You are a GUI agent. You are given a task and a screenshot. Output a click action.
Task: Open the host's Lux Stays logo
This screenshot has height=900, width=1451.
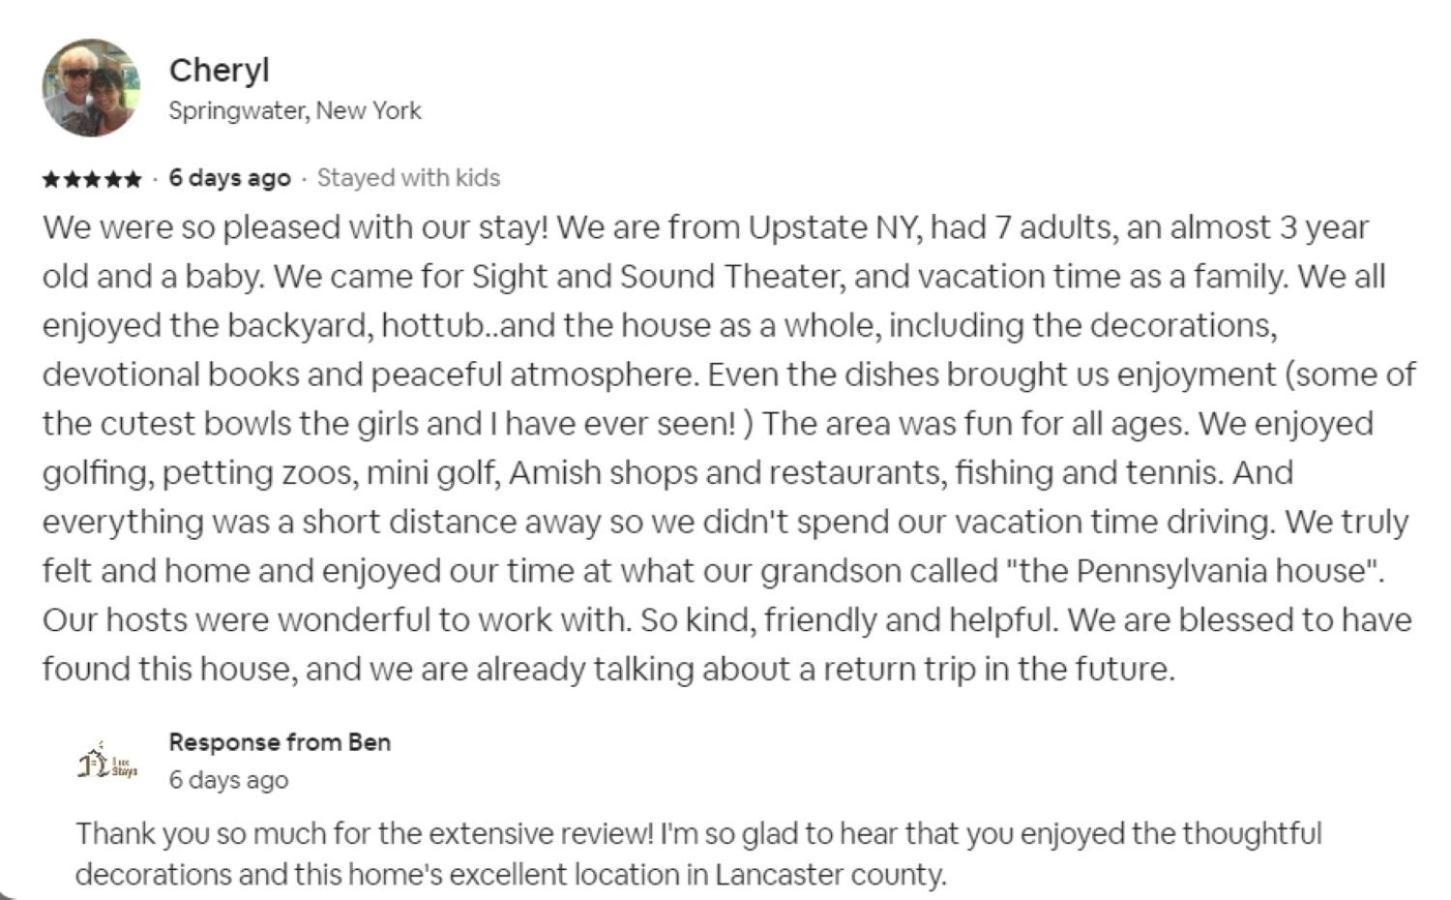(x=107, y=763)
